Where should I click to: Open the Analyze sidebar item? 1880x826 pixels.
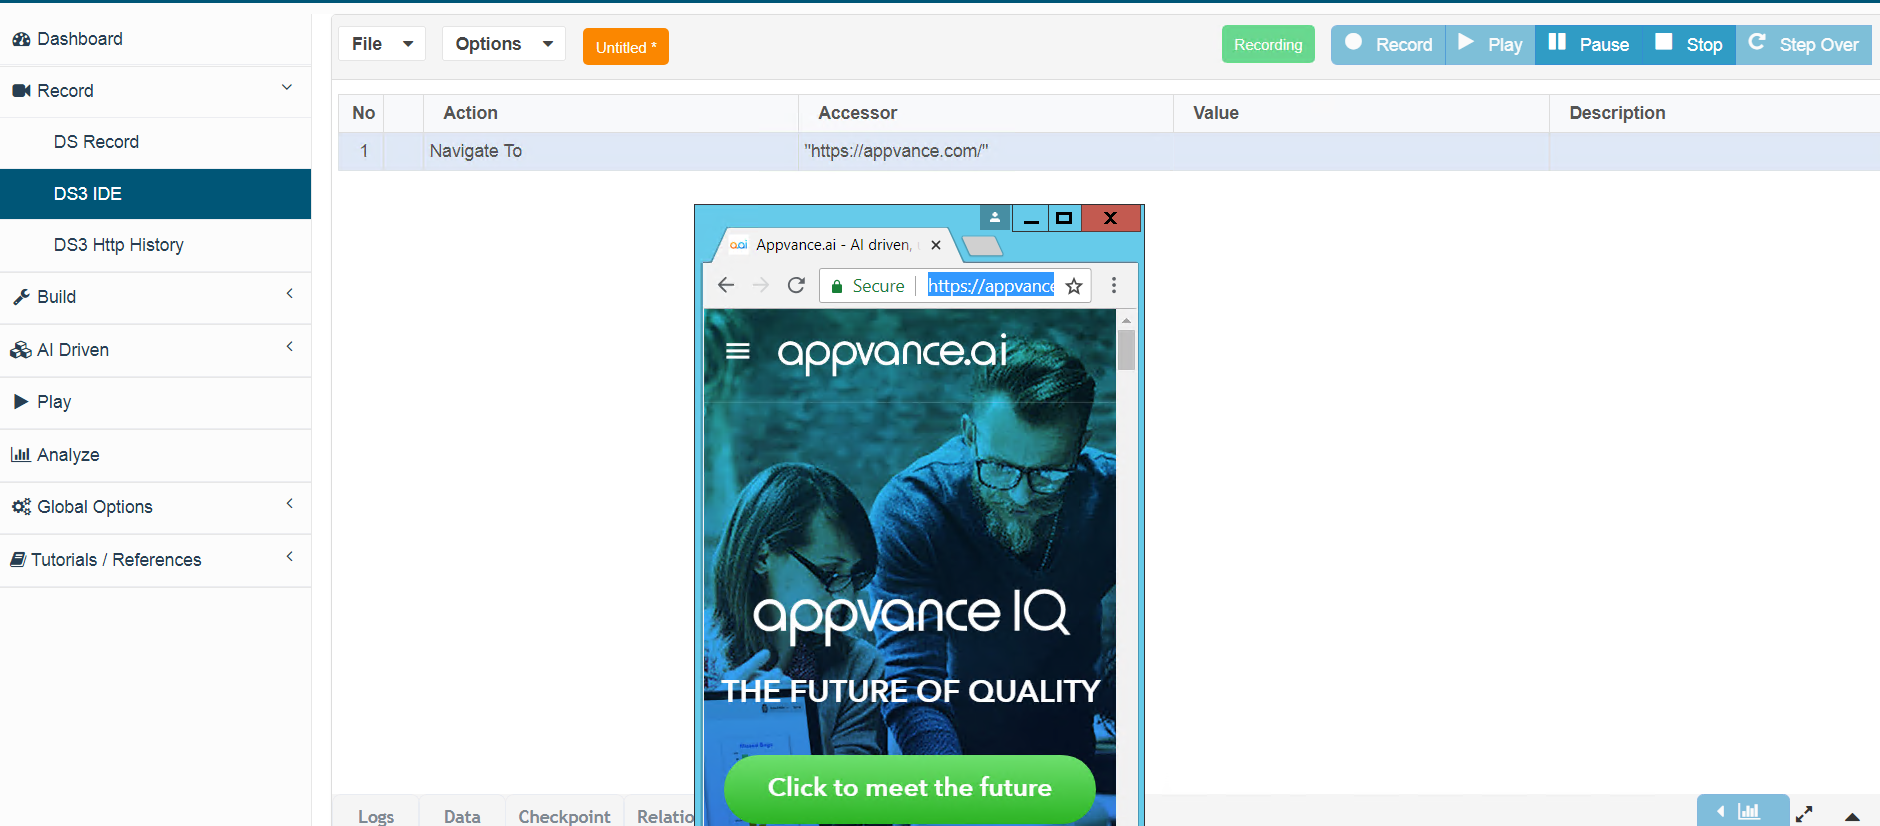[x=155, y=455]
